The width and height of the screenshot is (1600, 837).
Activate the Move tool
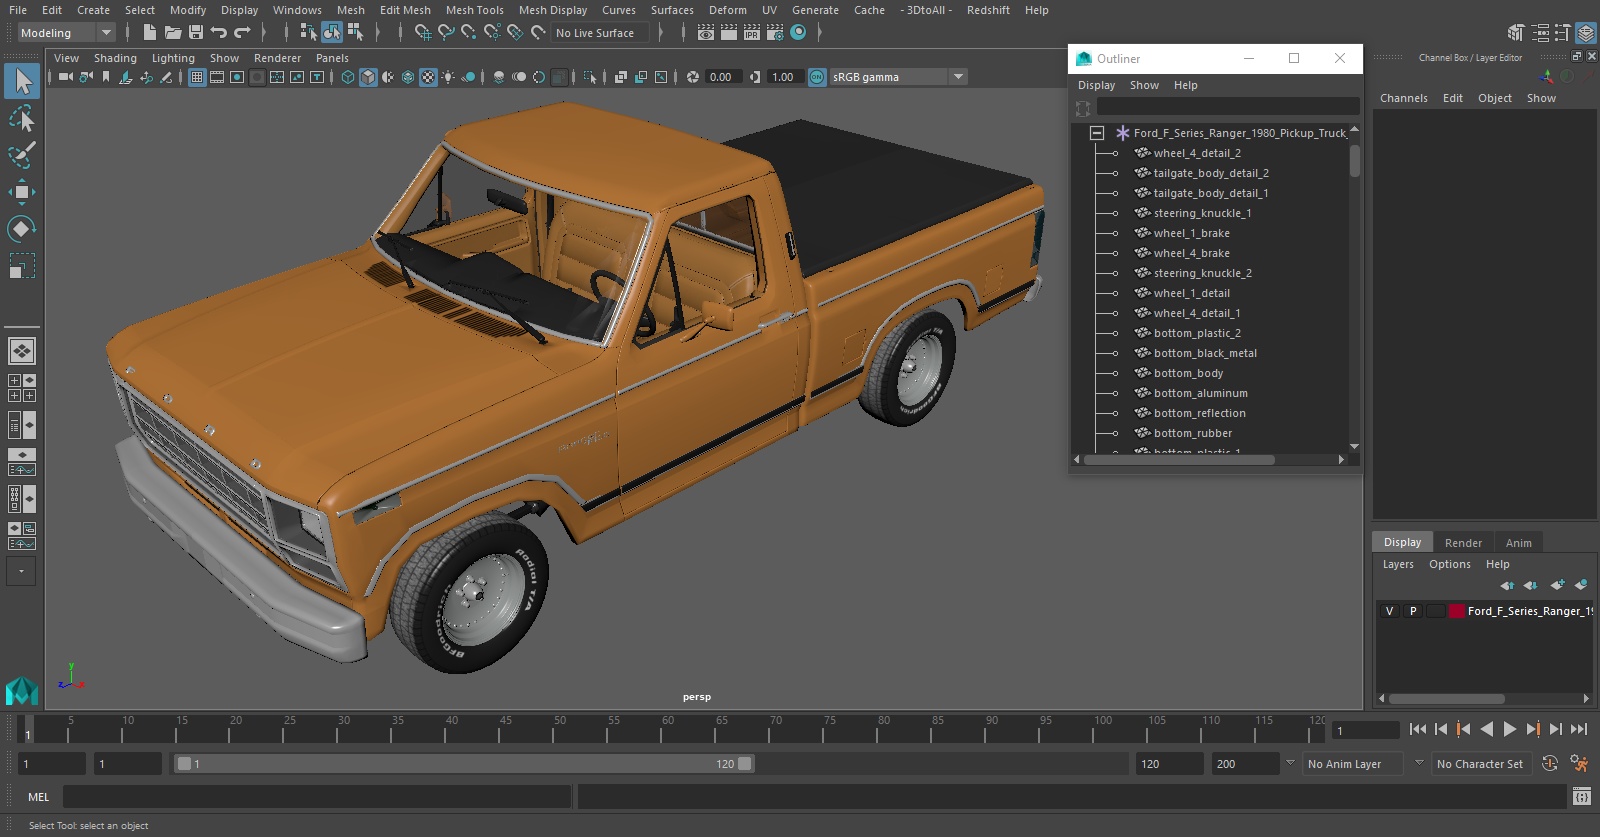click(x=22, y=192)
